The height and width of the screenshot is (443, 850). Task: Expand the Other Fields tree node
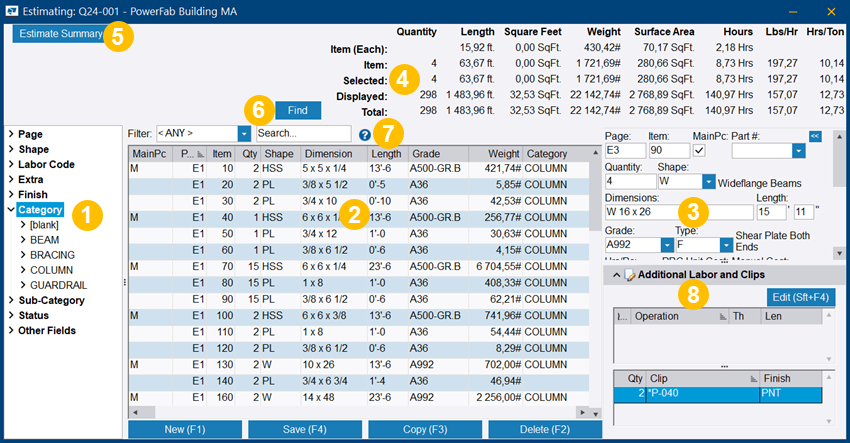tap(11, 330)
